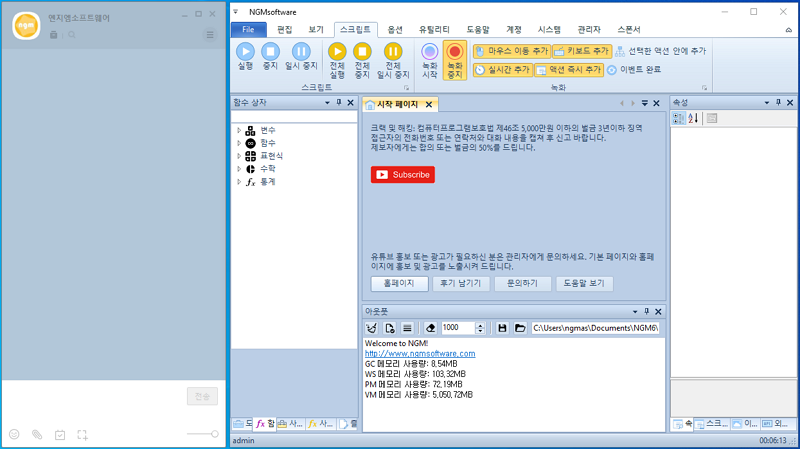This screenshot has width=800, height=449.
Task: Click the 이벤트 완료 icon
Action: click(612, 69)
